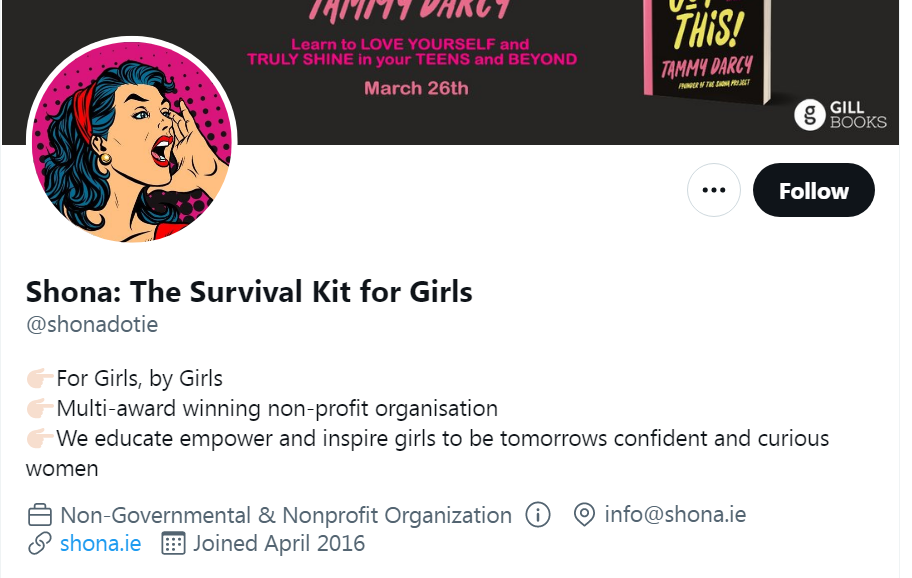
Task: Click the briefcase professional category icon
Action: [40, 516]
